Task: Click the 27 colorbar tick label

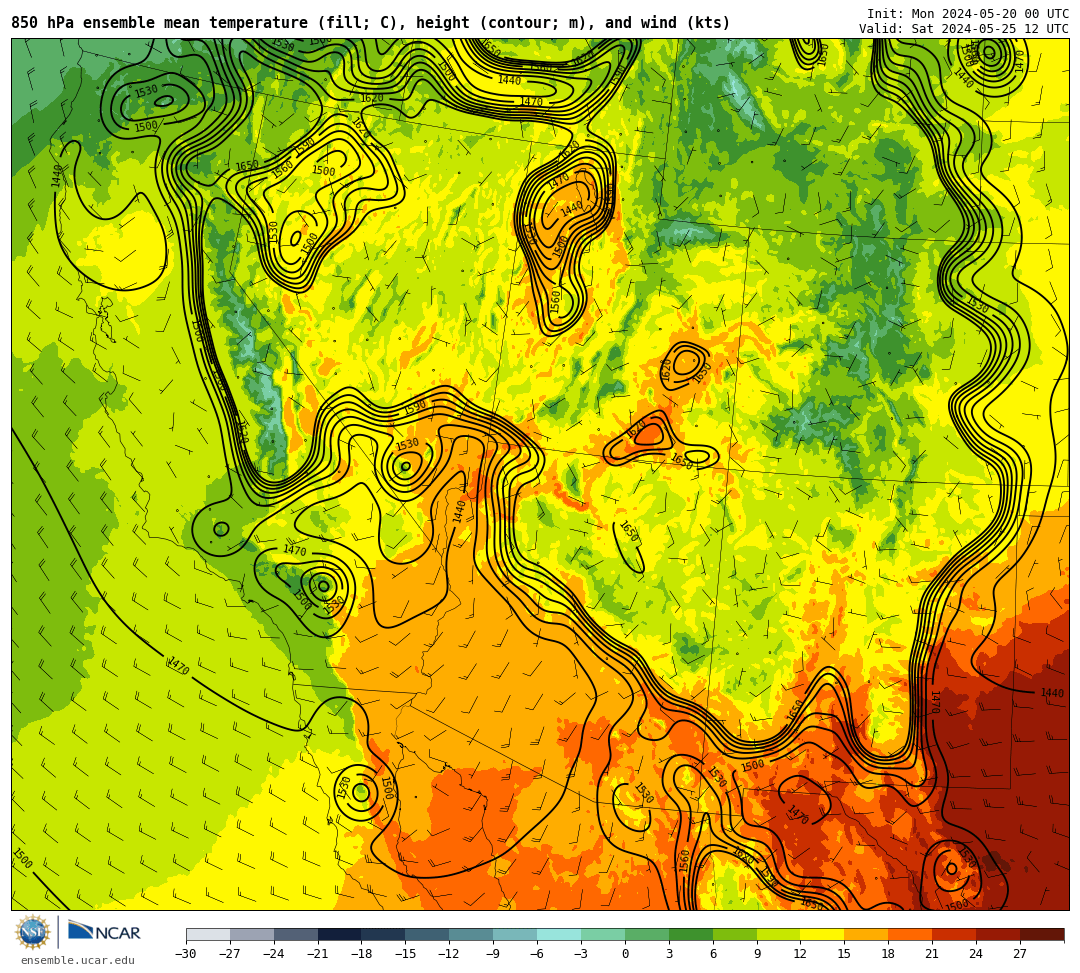Action: 1021,954
